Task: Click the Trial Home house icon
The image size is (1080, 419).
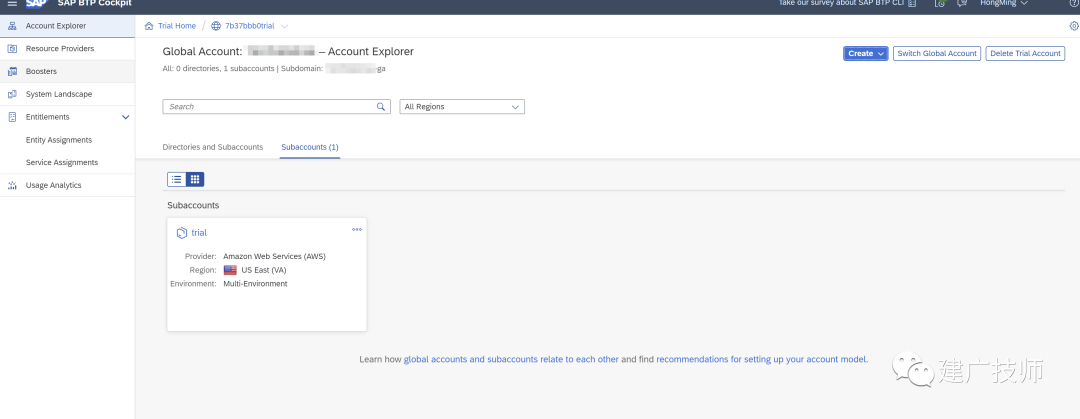Action: click(149, 26)
